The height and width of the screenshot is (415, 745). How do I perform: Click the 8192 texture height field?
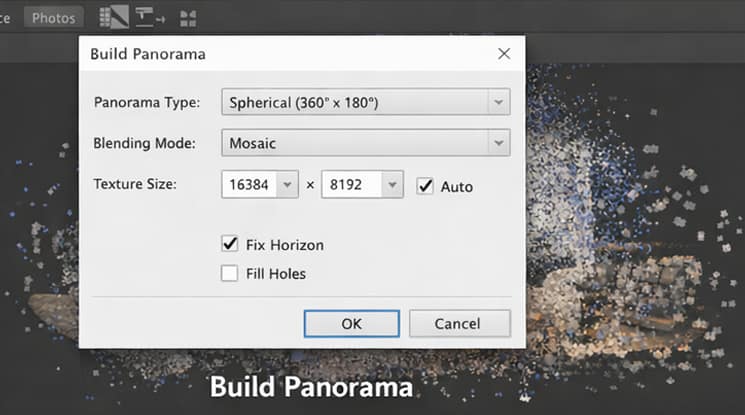tap(351, 185)
